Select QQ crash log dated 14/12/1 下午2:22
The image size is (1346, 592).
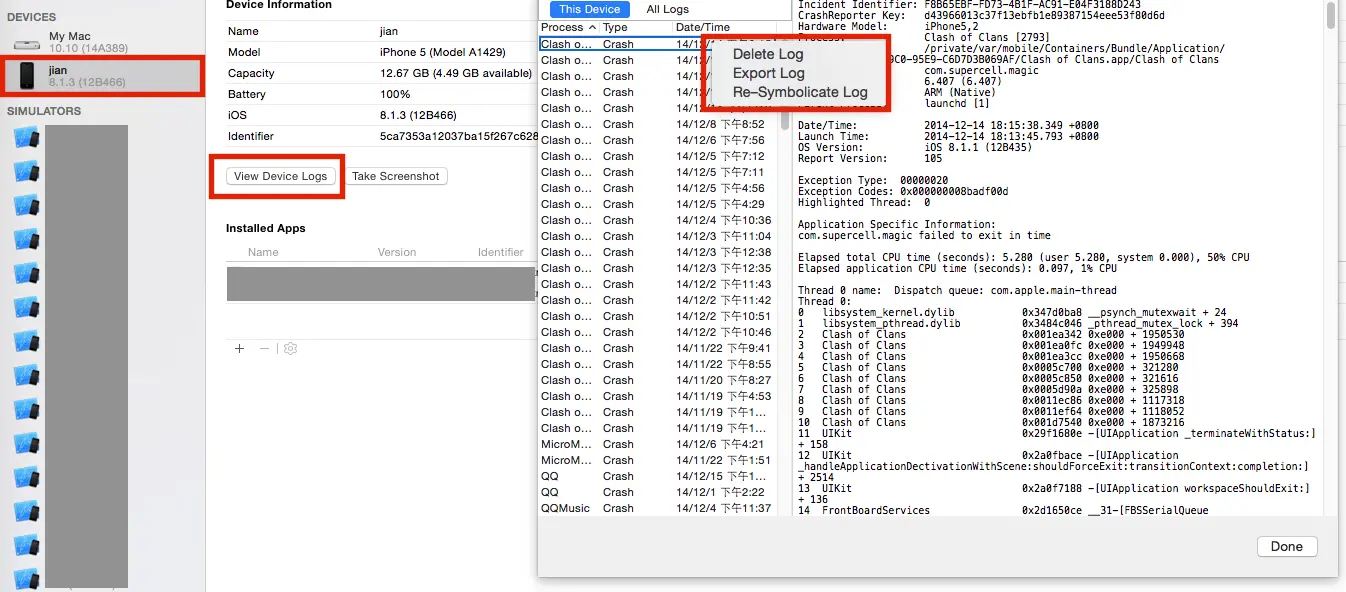point(658,492)
